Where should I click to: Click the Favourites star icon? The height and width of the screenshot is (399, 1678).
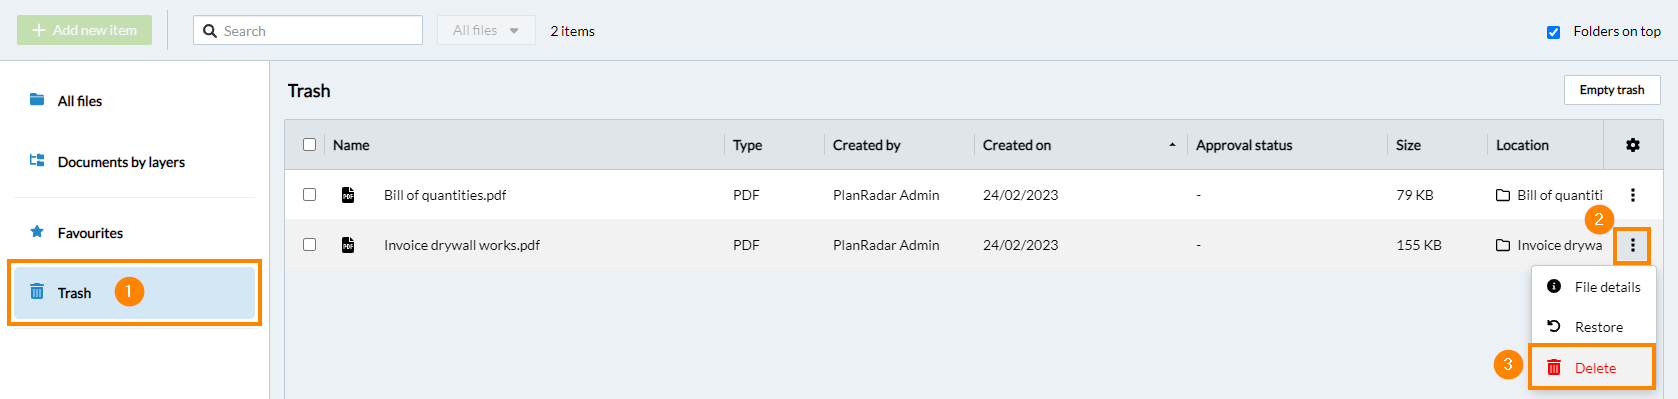tap(37, 232)
